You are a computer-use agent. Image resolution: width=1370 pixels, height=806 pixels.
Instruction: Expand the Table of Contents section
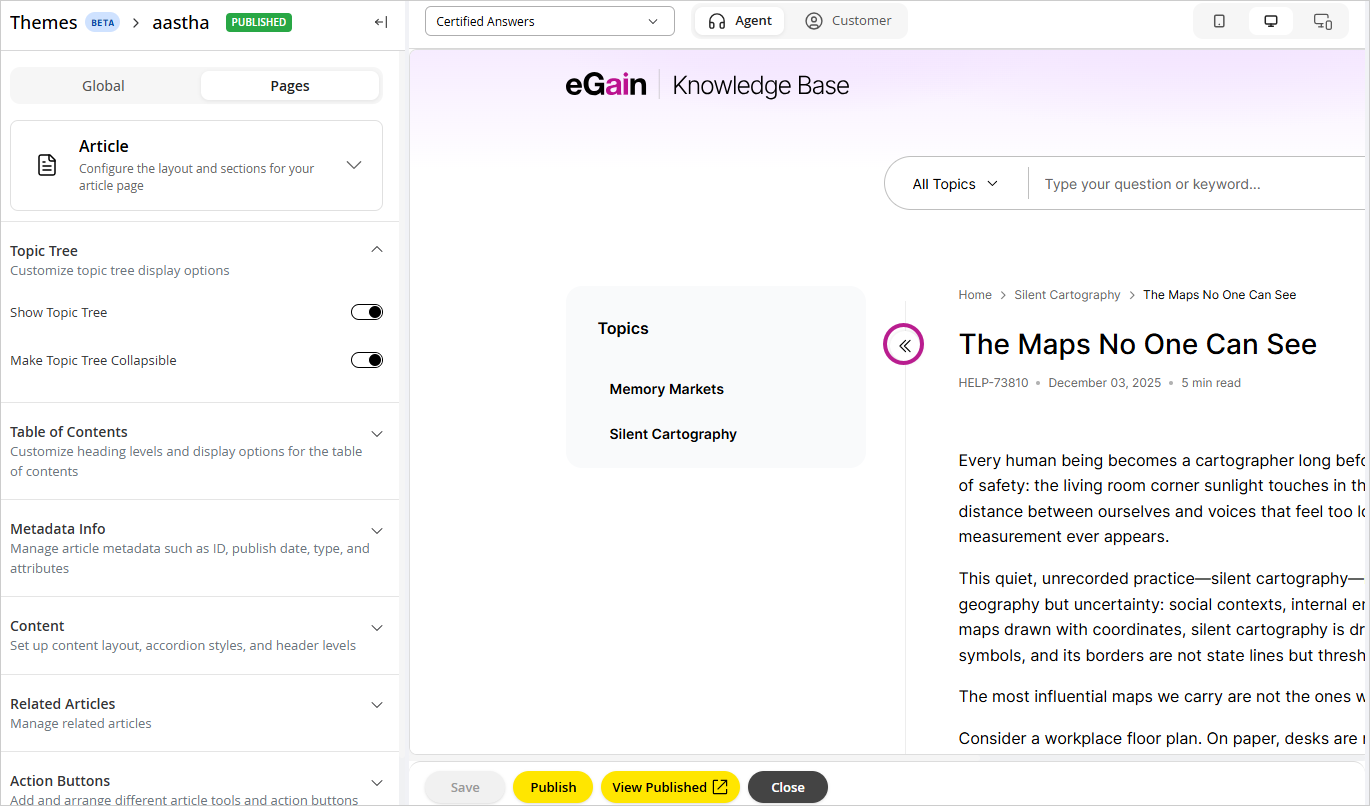pyautogui.click(x=376, y=433)
